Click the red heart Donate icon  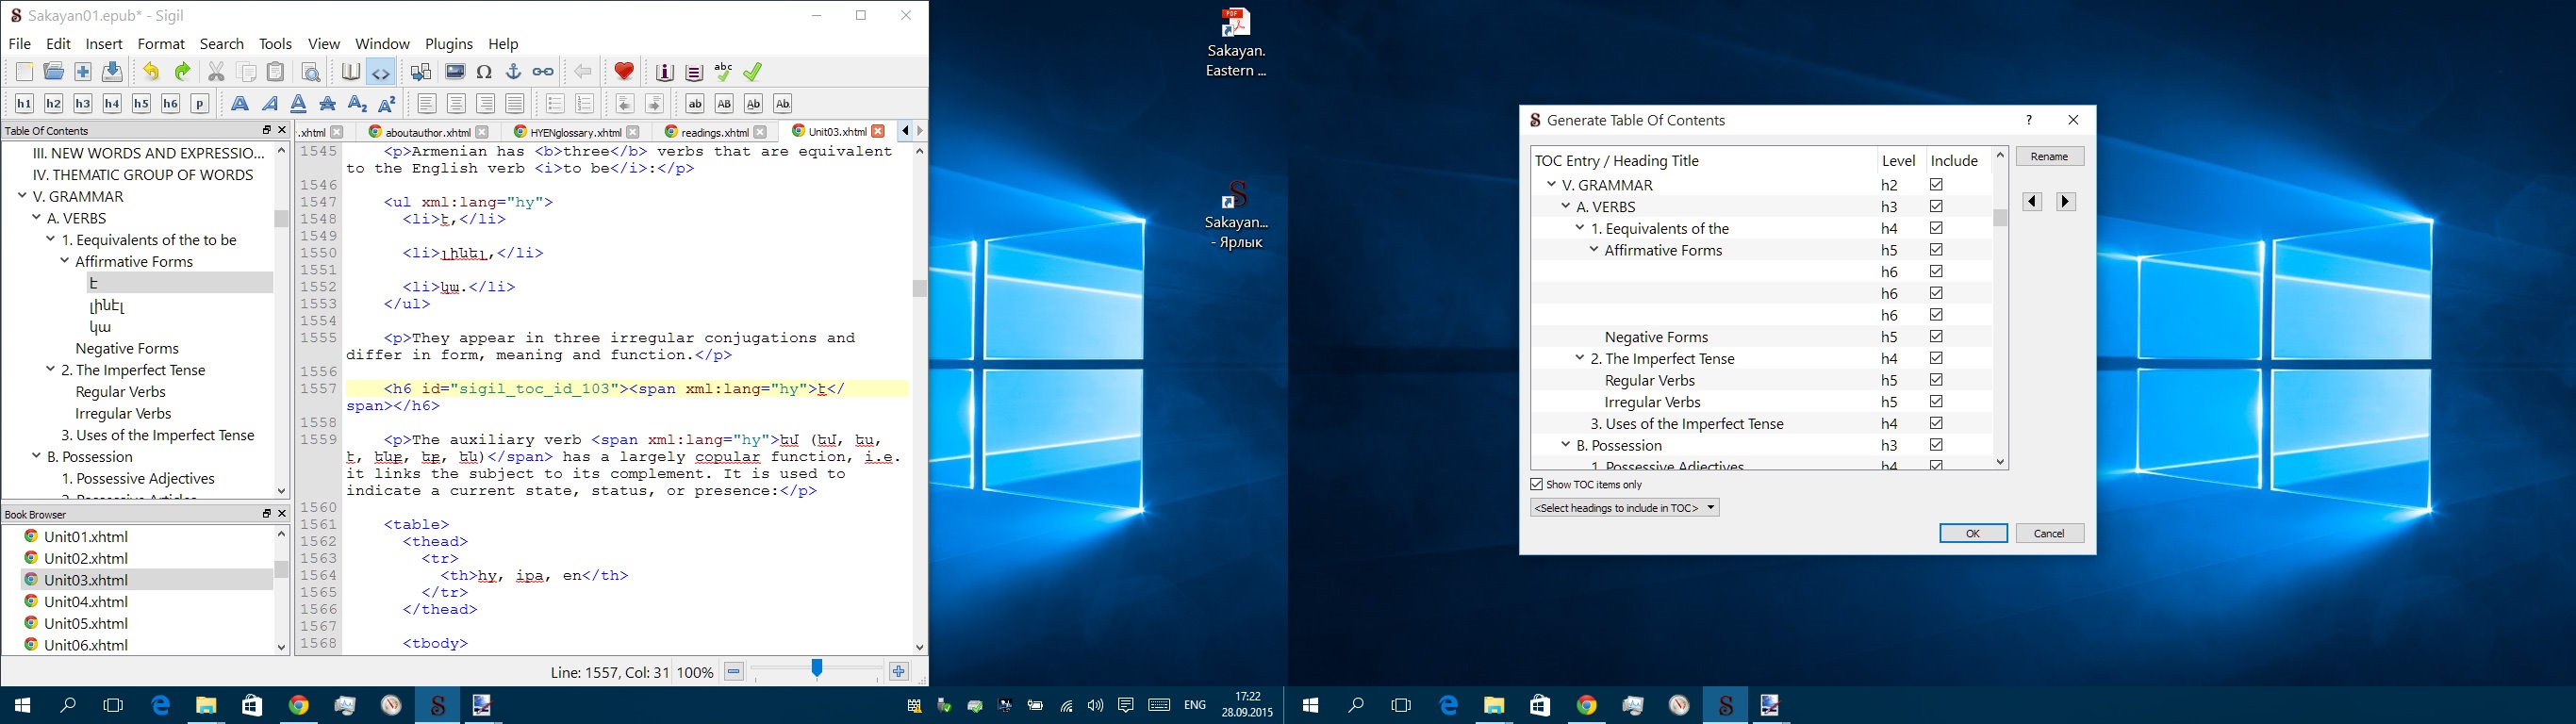624,72
